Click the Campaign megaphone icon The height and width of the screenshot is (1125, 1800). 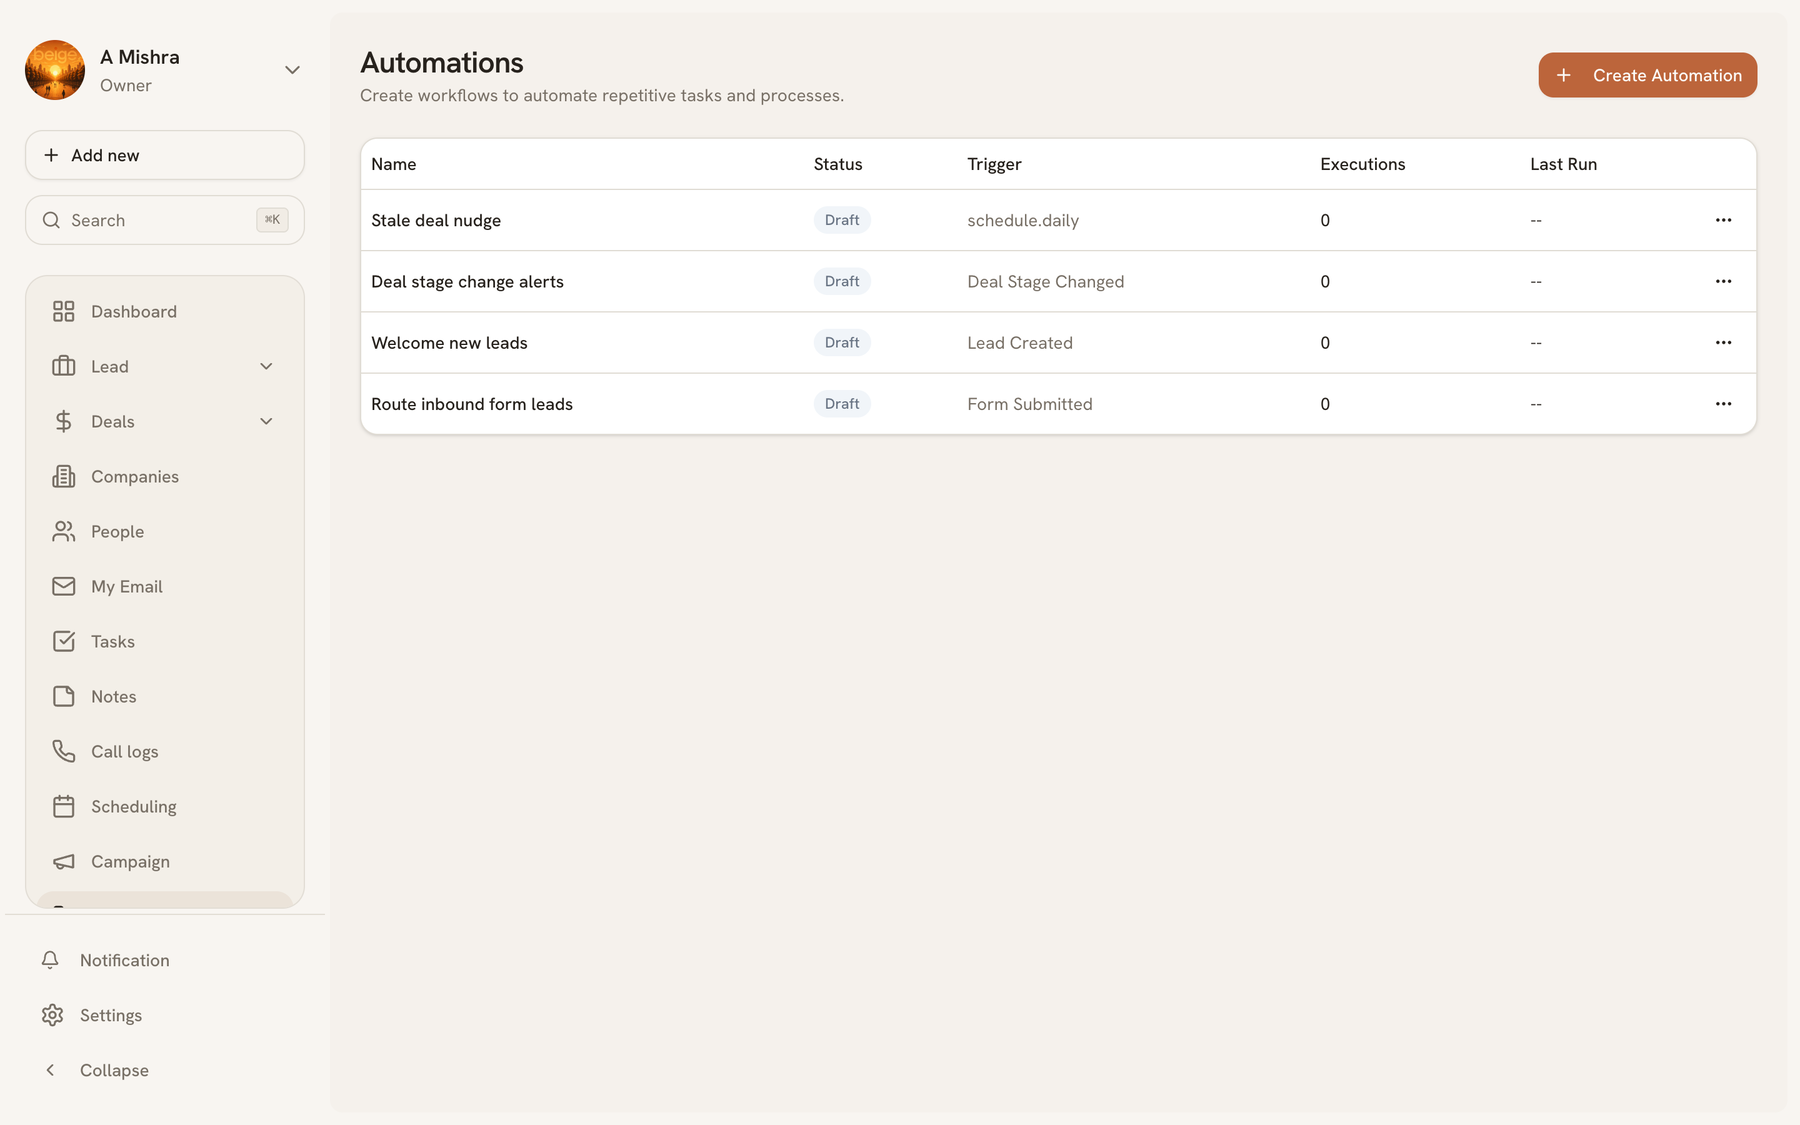63,861
